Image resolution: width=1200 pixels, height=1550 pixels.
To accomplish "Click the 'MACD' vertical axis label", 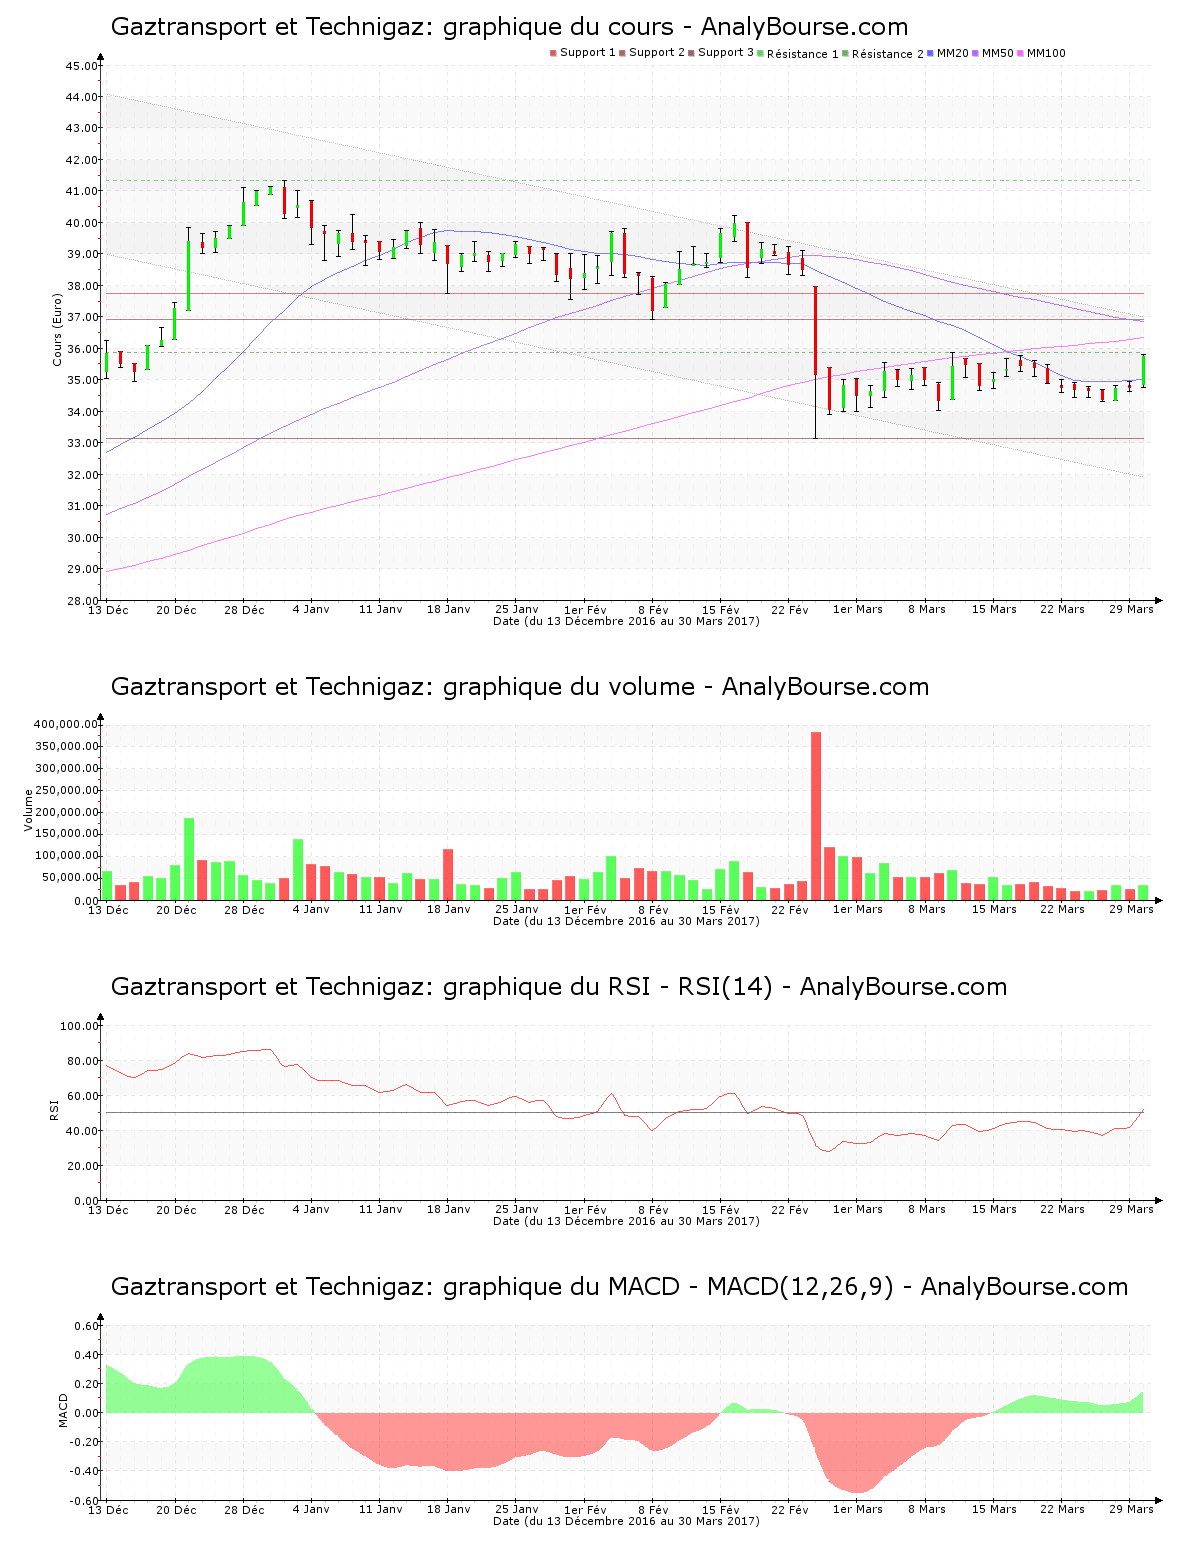I will 64,1410.
